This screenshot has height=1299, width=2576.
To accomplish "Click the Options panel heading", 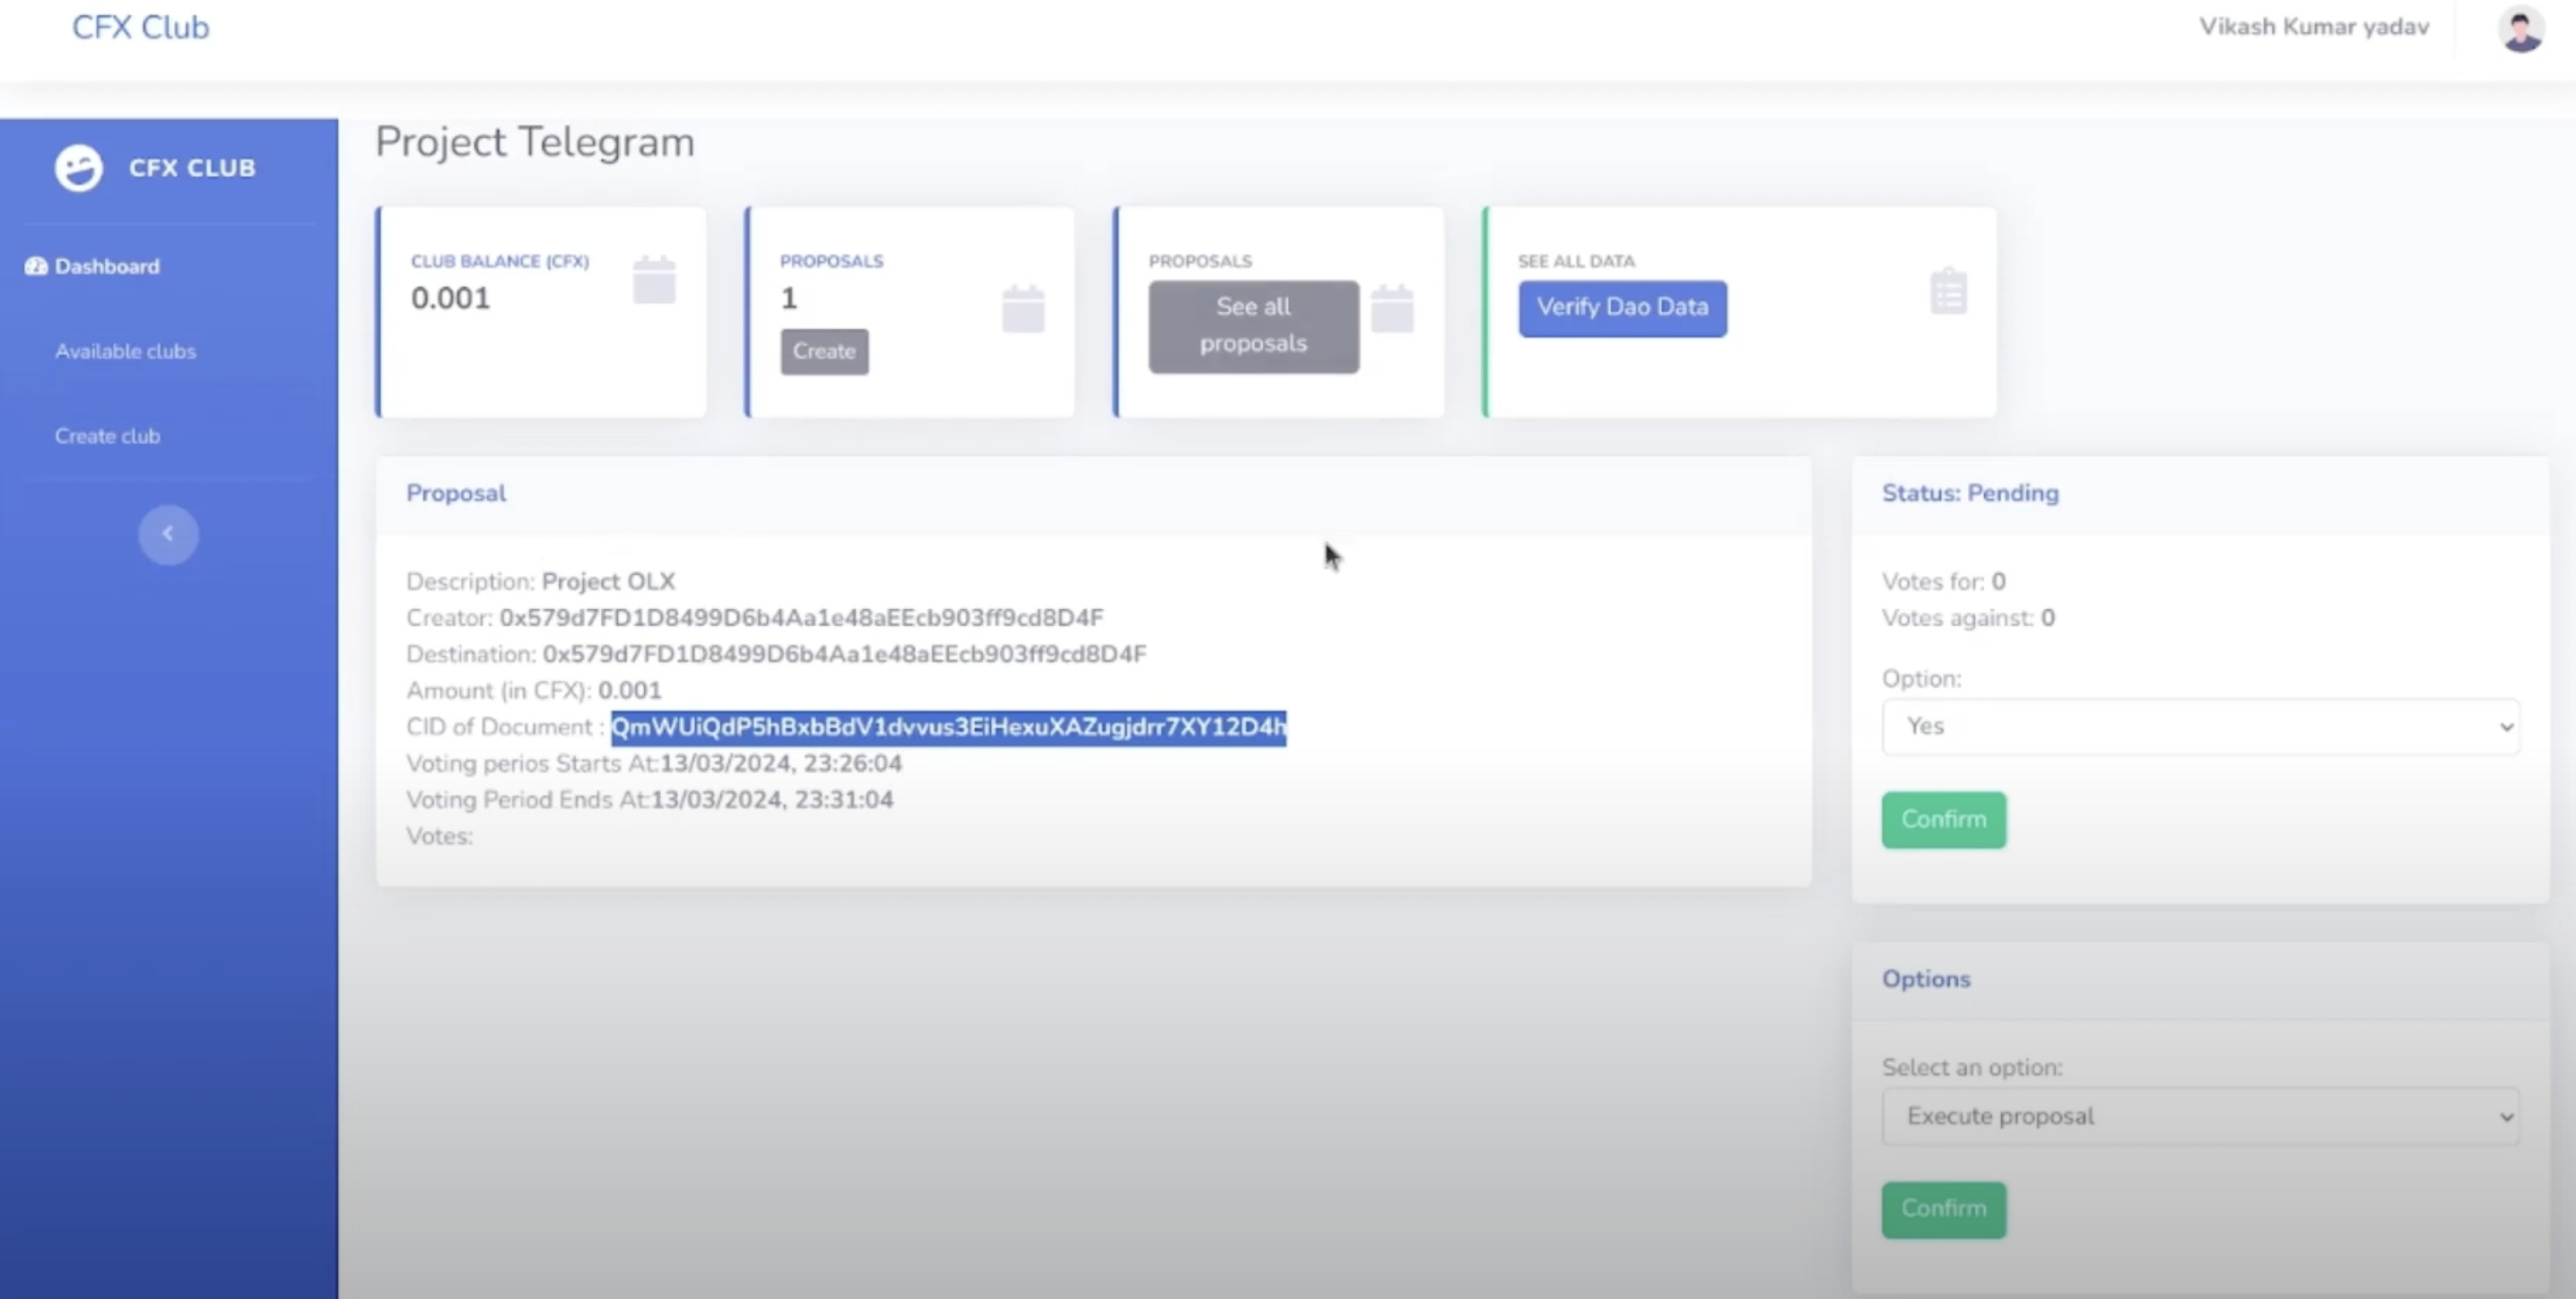I will 1926,979.
